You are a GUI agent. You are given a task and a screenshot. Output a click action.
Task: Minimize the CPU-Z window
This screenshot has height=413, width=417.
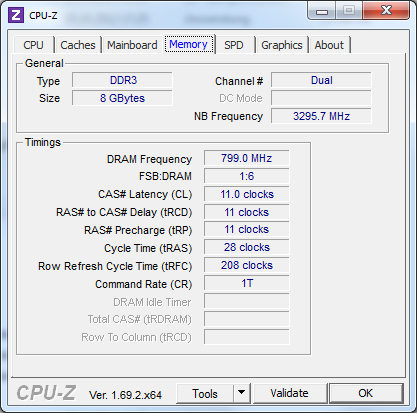click(322, 12)
